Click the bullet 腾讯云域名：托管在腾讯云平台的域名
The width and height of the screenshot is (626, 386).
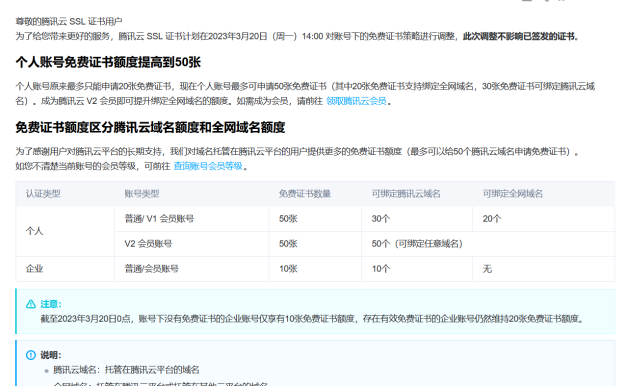click(x=126, y=370)
